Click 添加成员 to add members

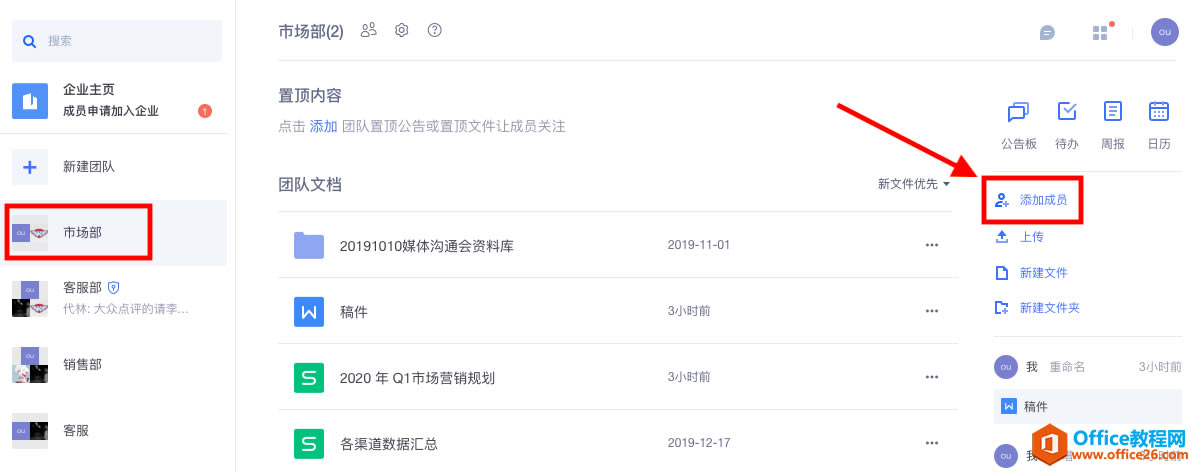coord(1042,200)
